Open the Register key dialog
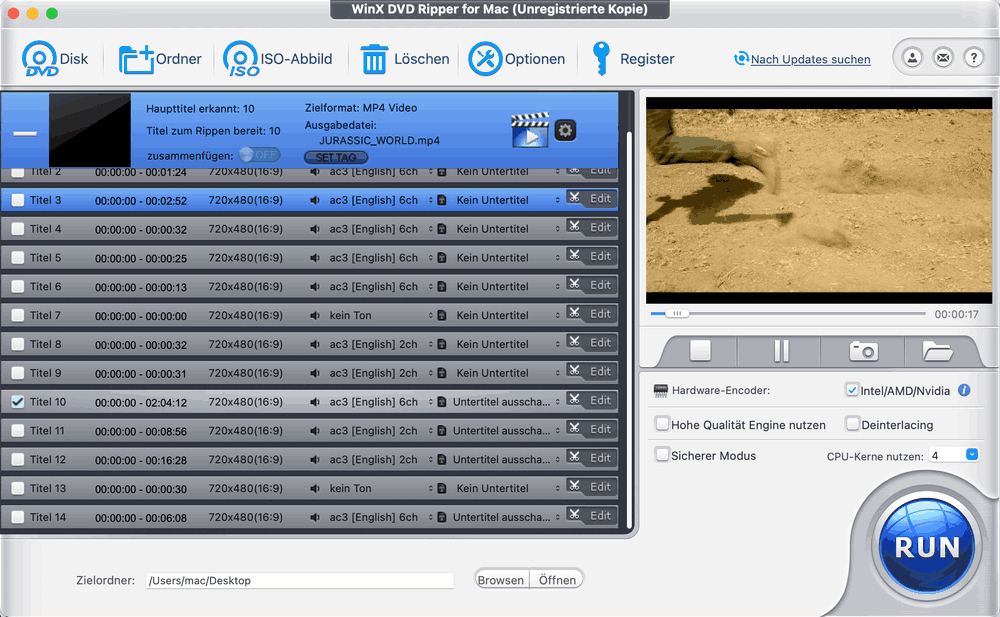1000x617 pixels. point(633,59)
